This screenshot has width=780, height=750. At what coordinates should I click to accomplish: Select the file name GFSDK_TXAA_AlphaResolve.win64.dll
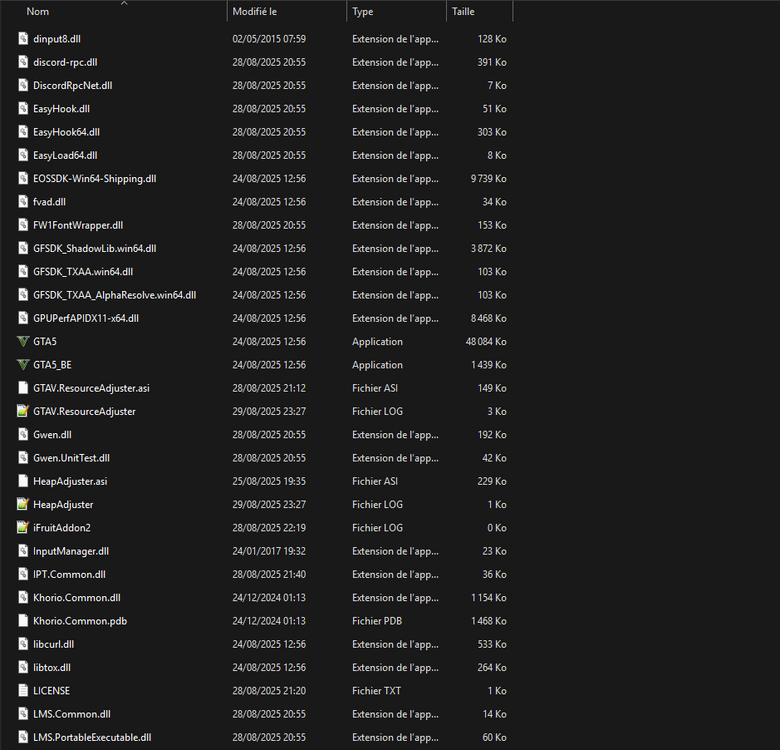point(115,295)
